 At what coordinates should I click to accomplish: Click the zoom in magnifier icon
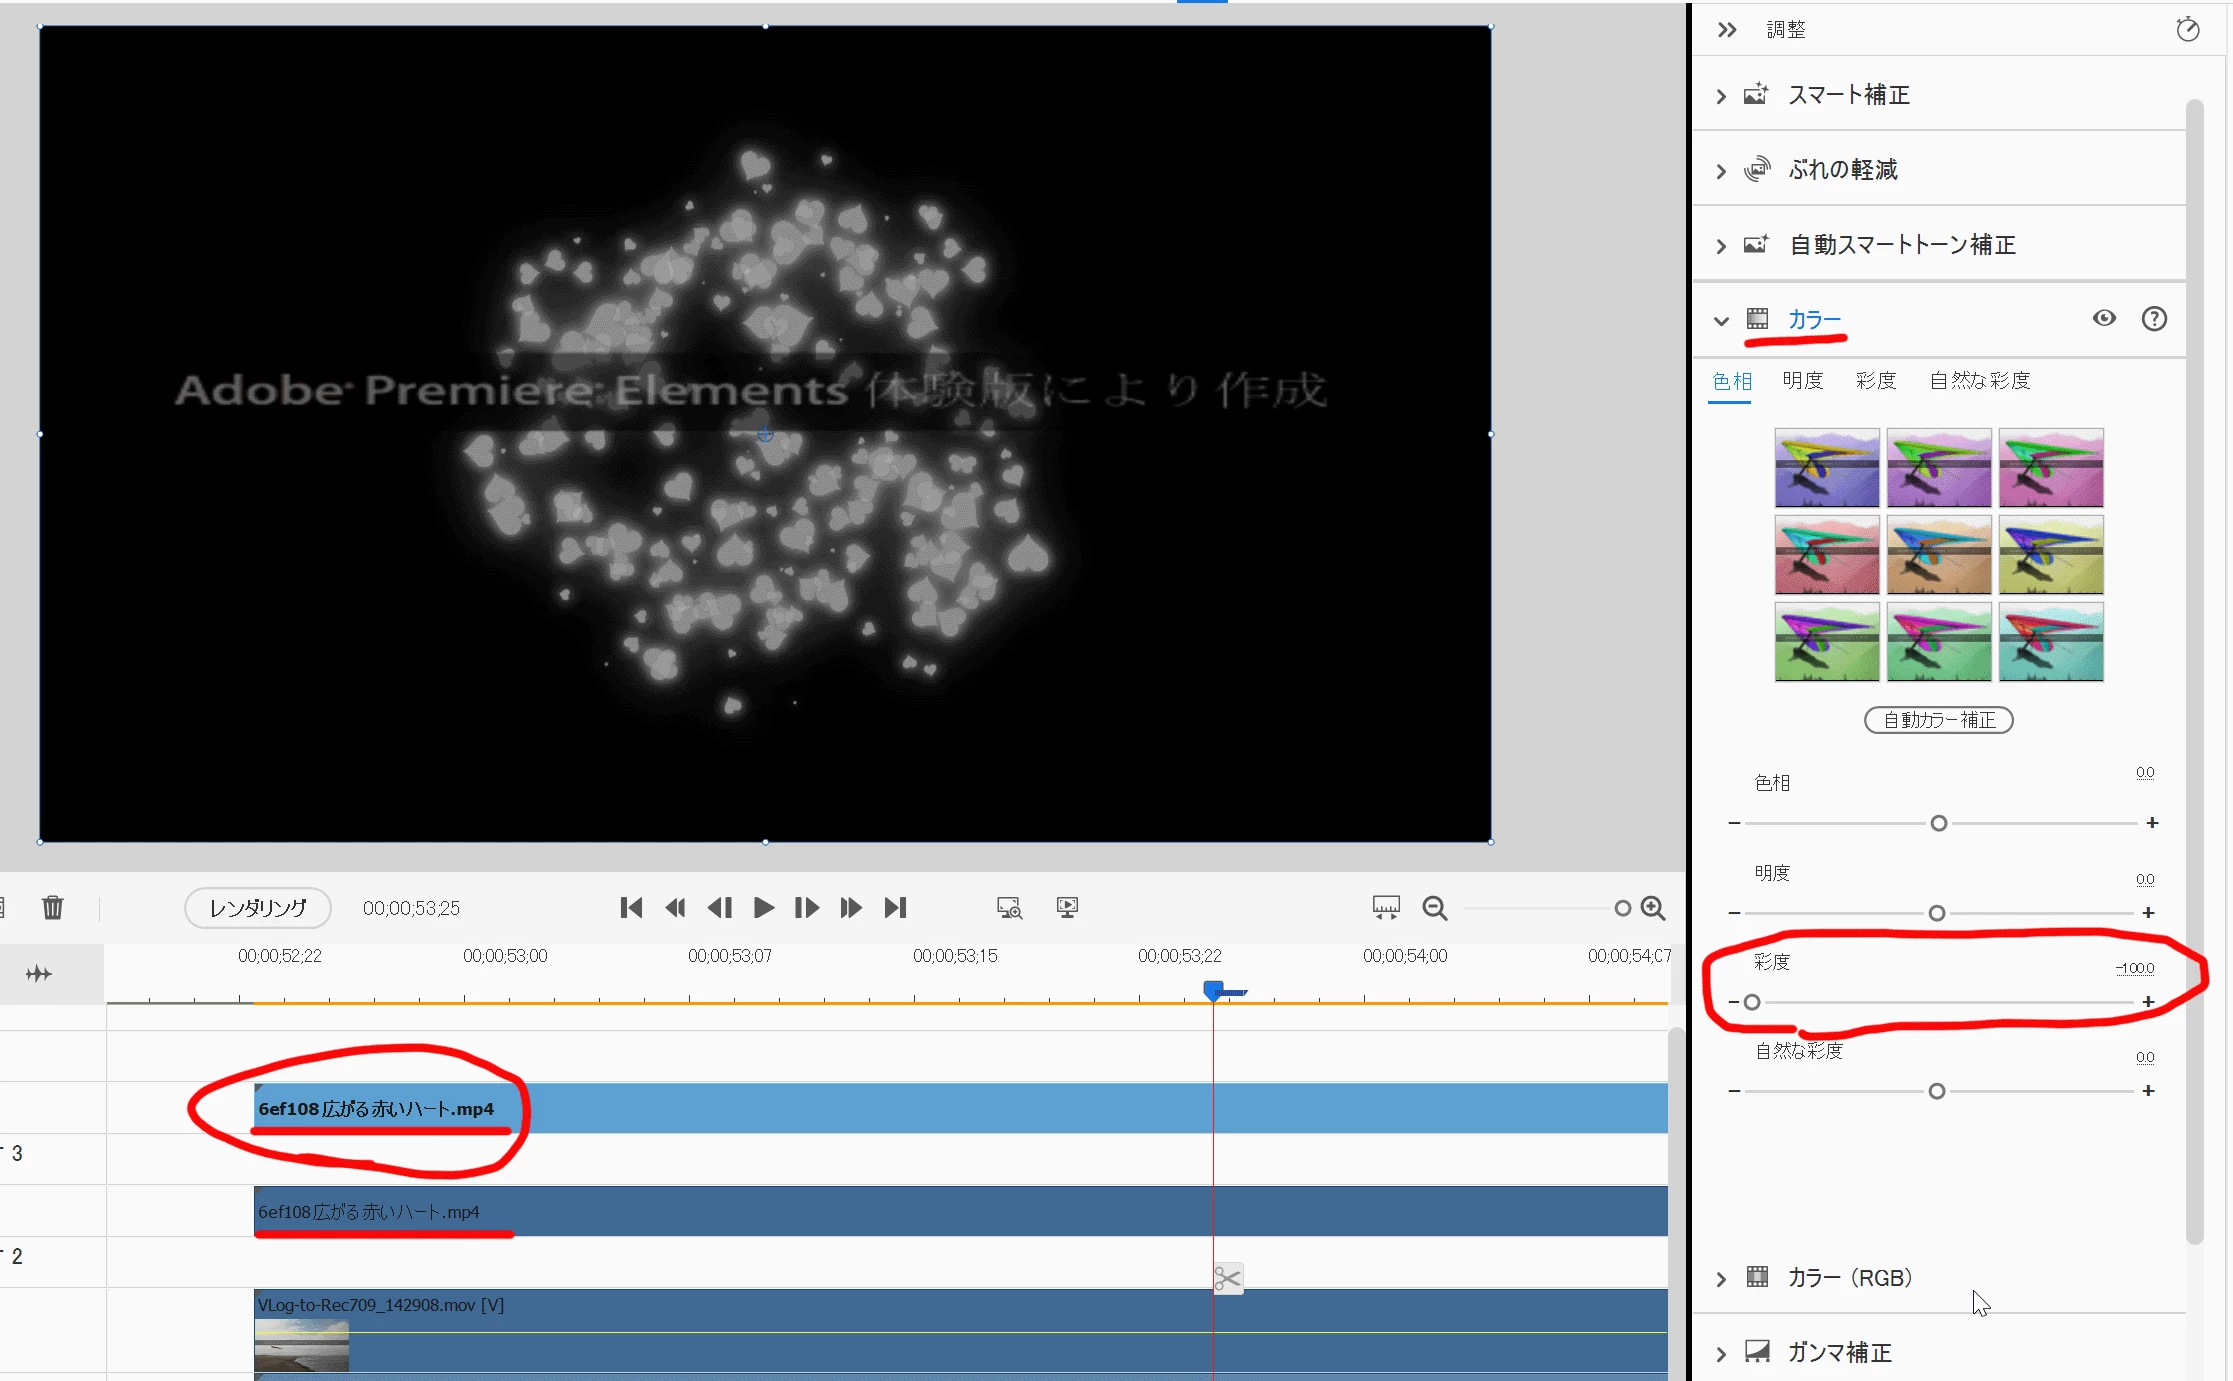pos(1653,907)
